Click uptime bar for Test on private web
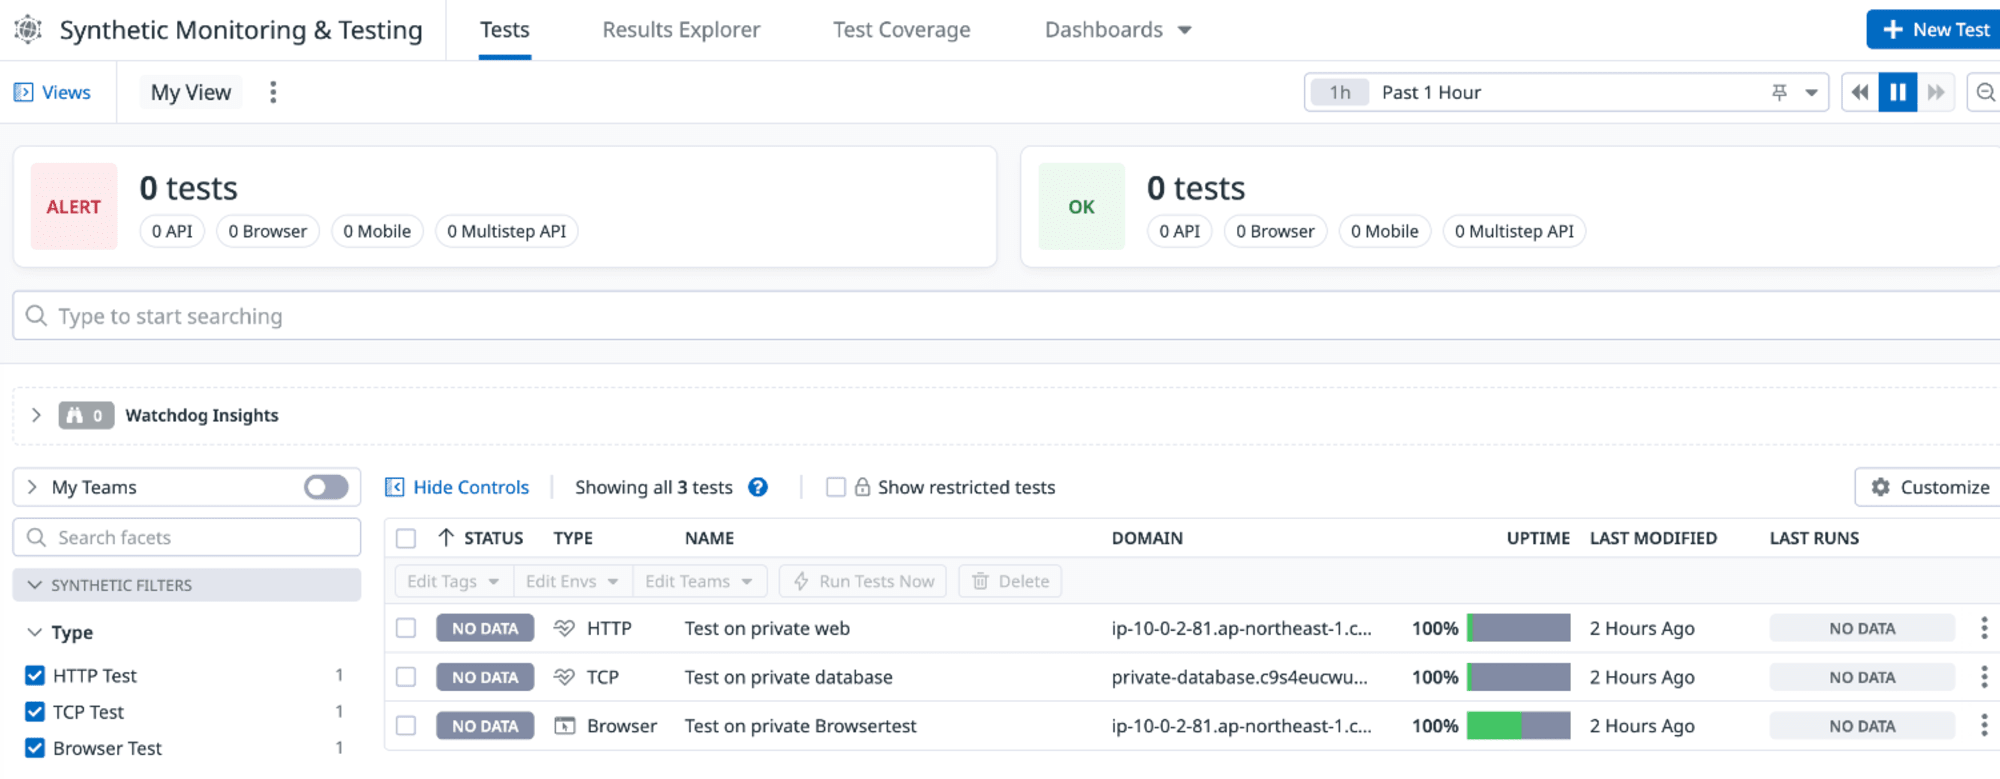 [x=1518, y=628]
